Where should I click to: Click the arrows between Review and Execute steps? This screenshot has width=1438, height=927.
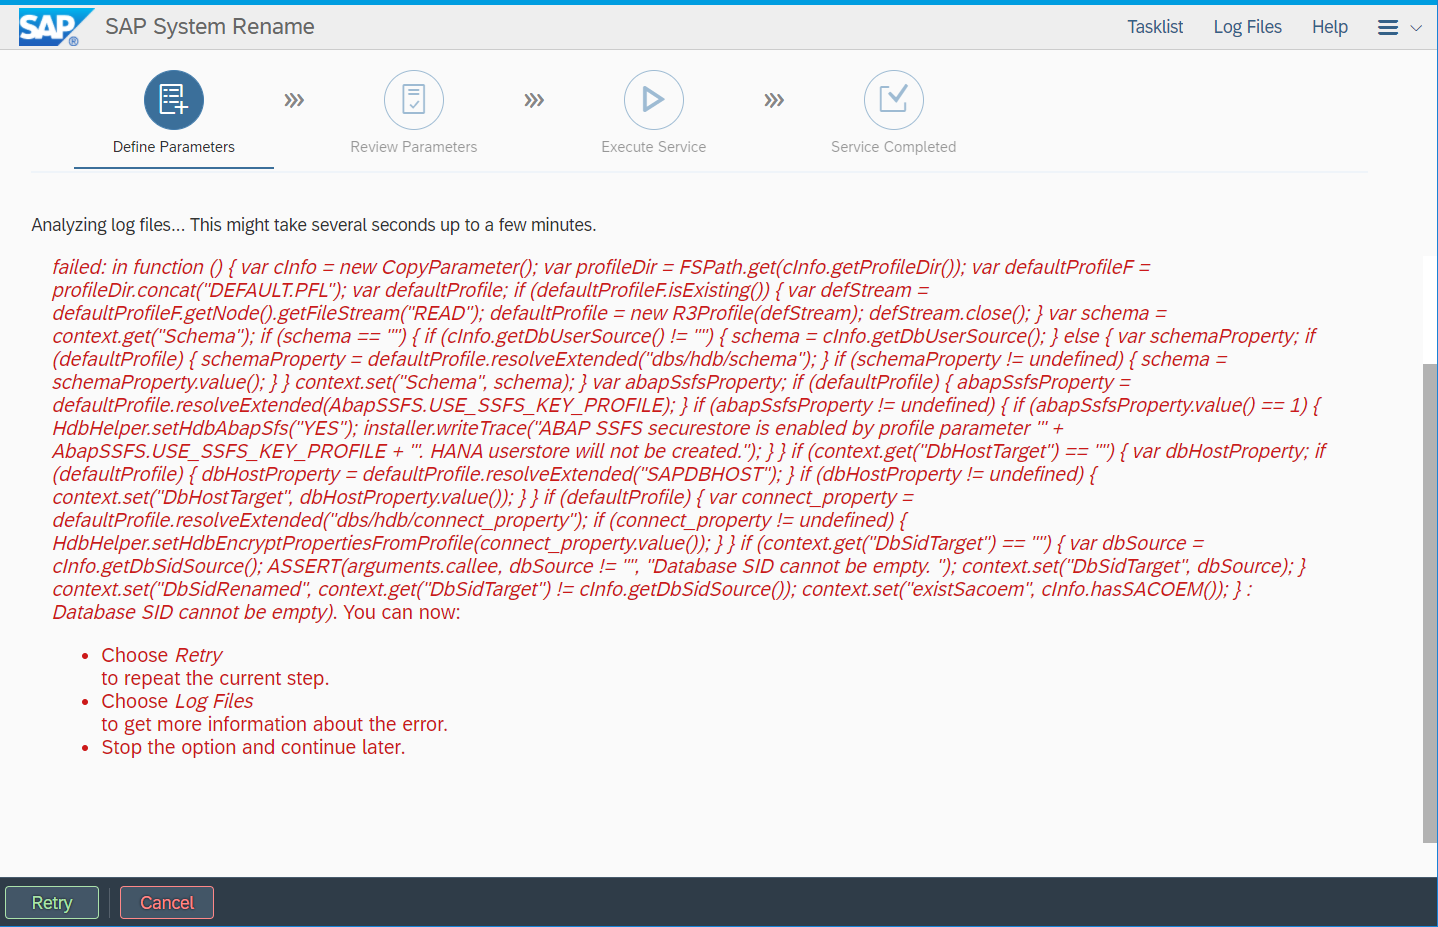coord(534,100)
